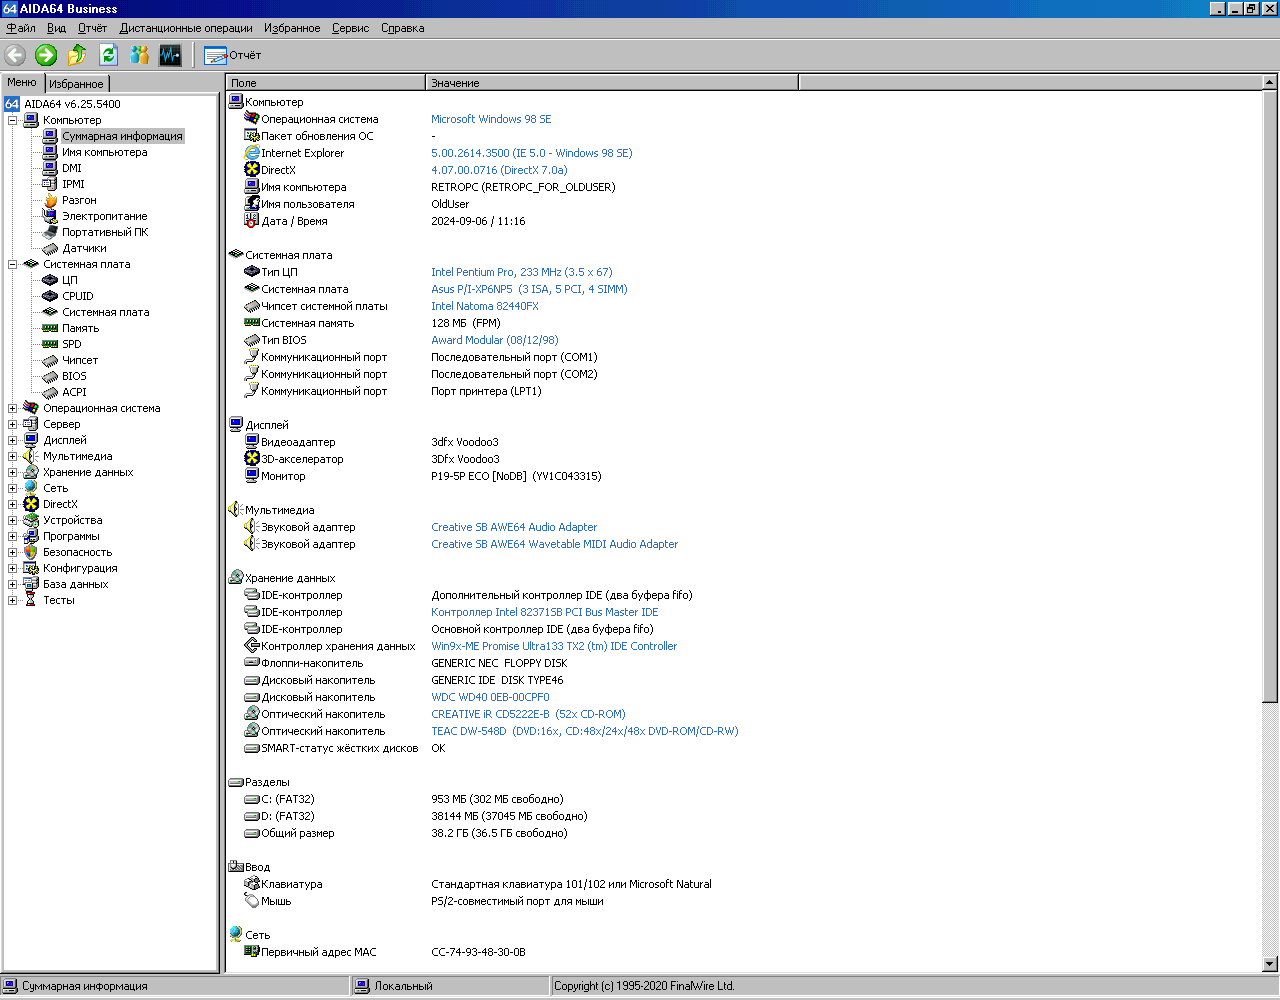Switch to the Избранное tab in sidebar
Screen dimensions: 1280x1000
[x=76, y=84]
